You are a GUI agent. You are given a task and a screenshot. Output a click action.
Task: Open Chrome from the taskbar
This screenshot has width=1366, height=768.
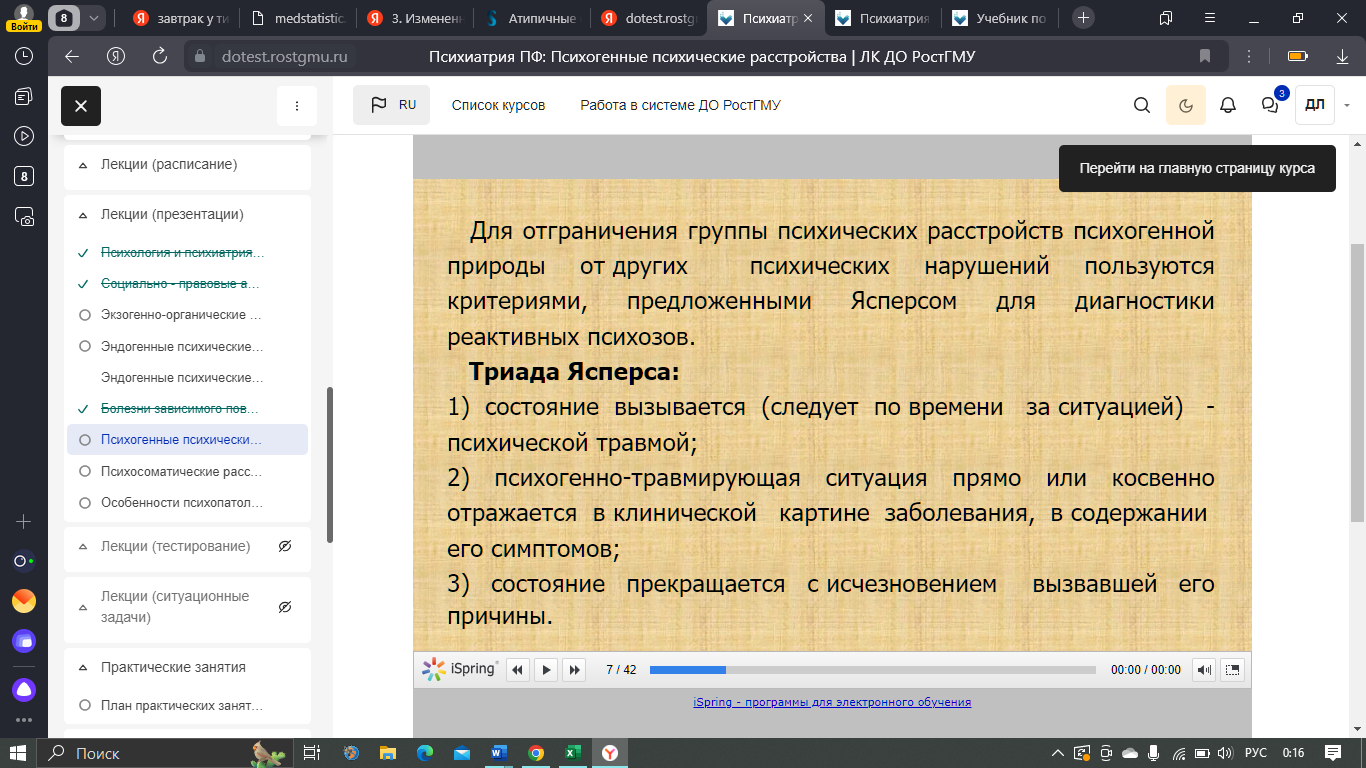tap(535, 753)
